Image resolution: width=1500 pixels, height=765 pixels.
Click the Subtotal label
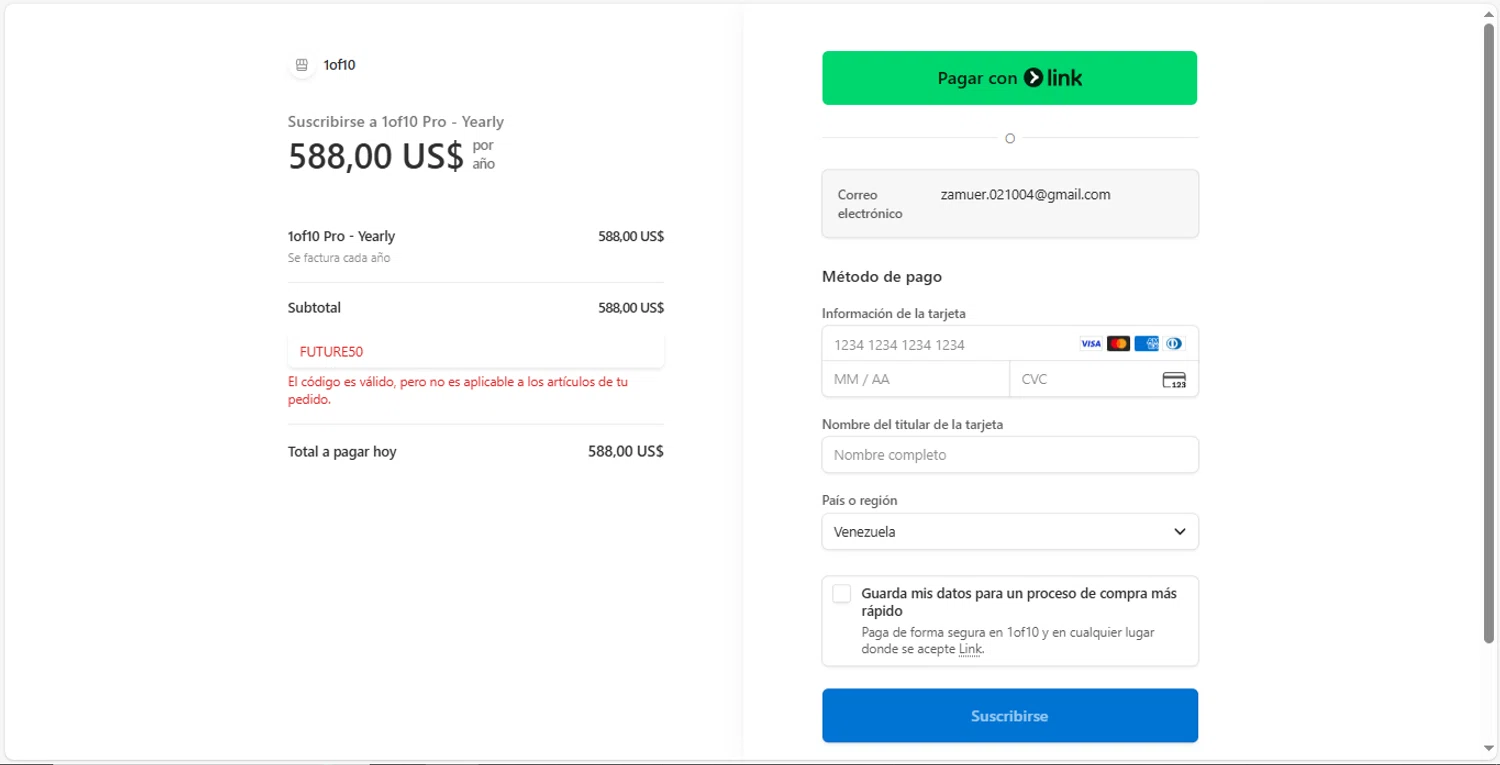coord(314,308)
